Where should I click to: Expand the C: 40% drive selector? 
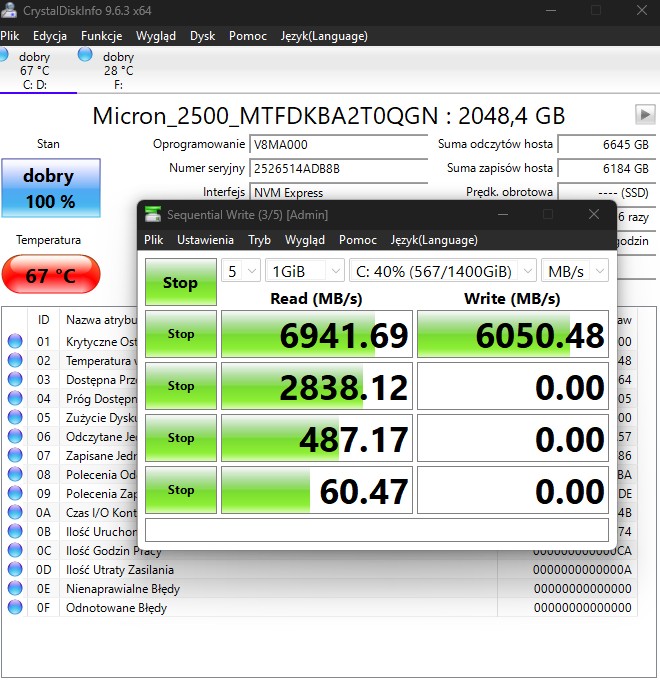coord(441,271)
